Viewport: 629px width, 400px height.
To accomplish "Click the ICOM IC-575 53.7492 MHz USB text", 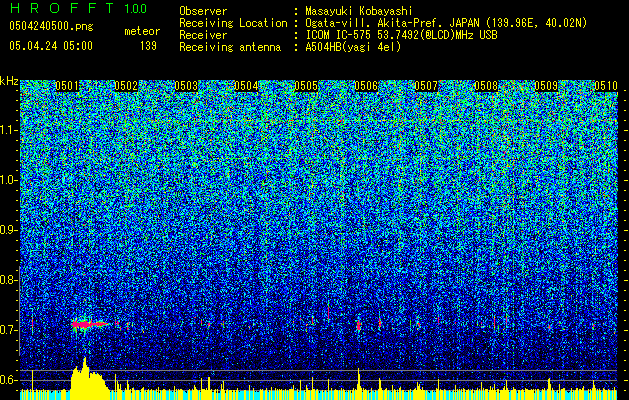I will 401,35.
